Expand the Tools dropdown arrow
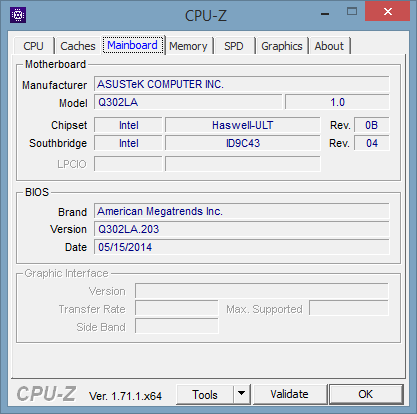Viewport: 417px width, 414px height. pyautogui.click(x=242, y=395)
